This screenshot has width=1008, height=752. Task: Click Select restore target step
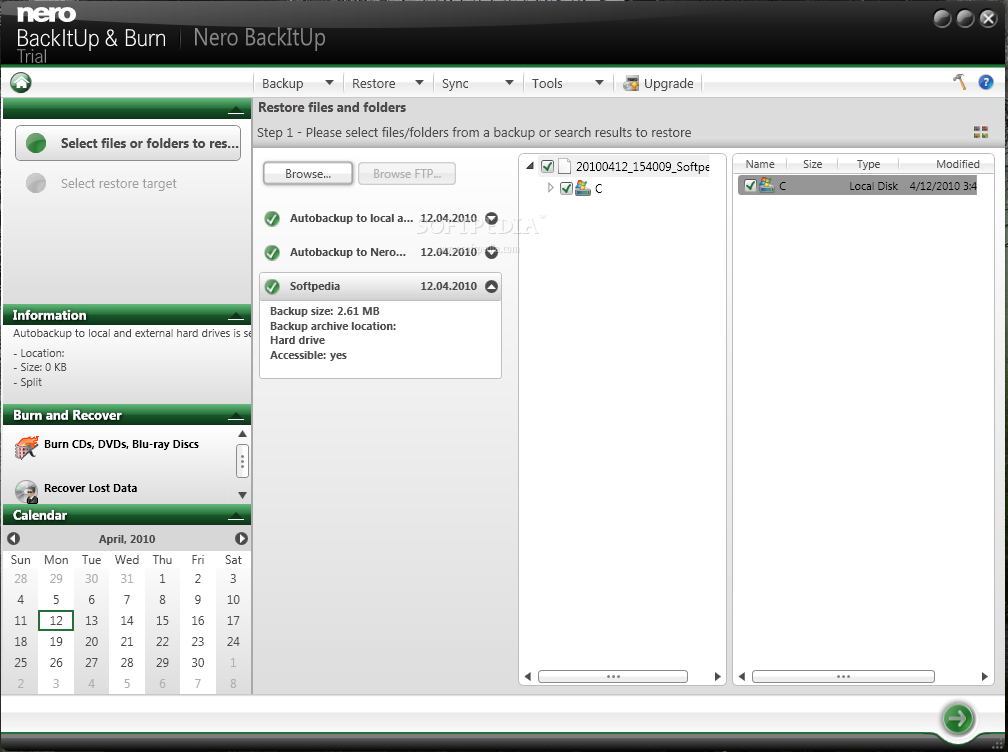(x=119, y=183)
